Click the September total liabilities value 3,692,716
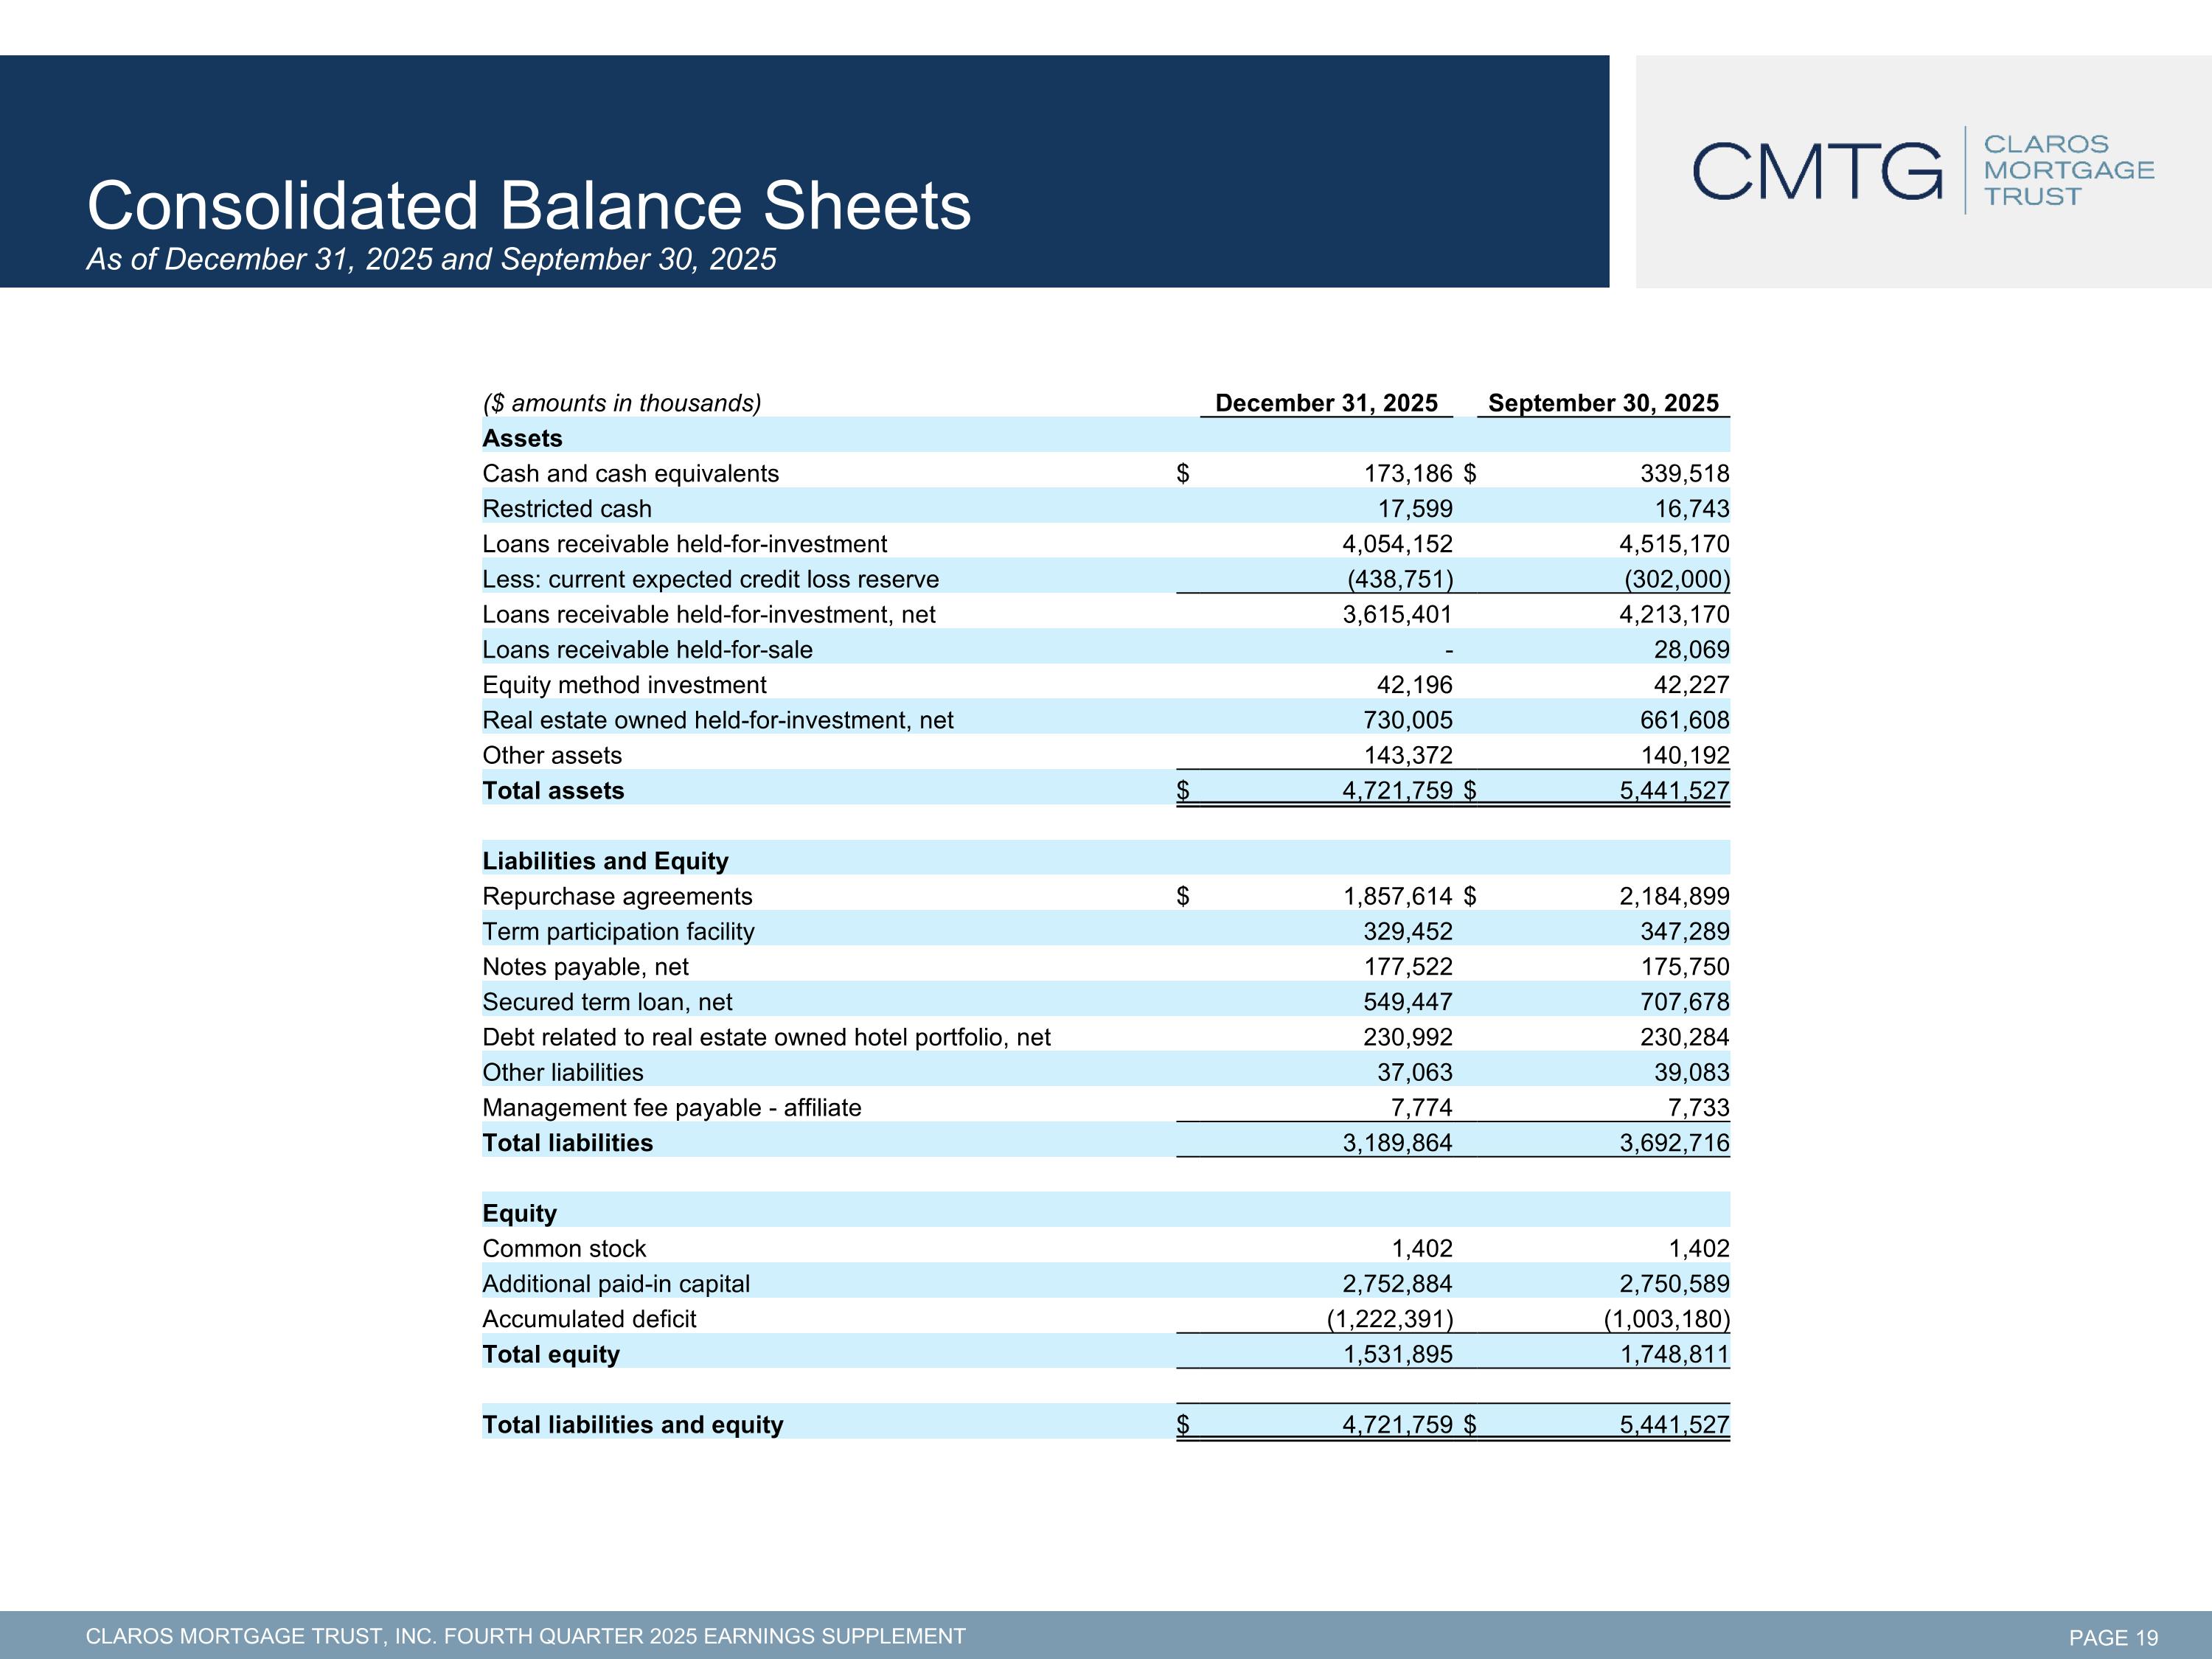2212x1659 pixels. pos(1674,1143)
